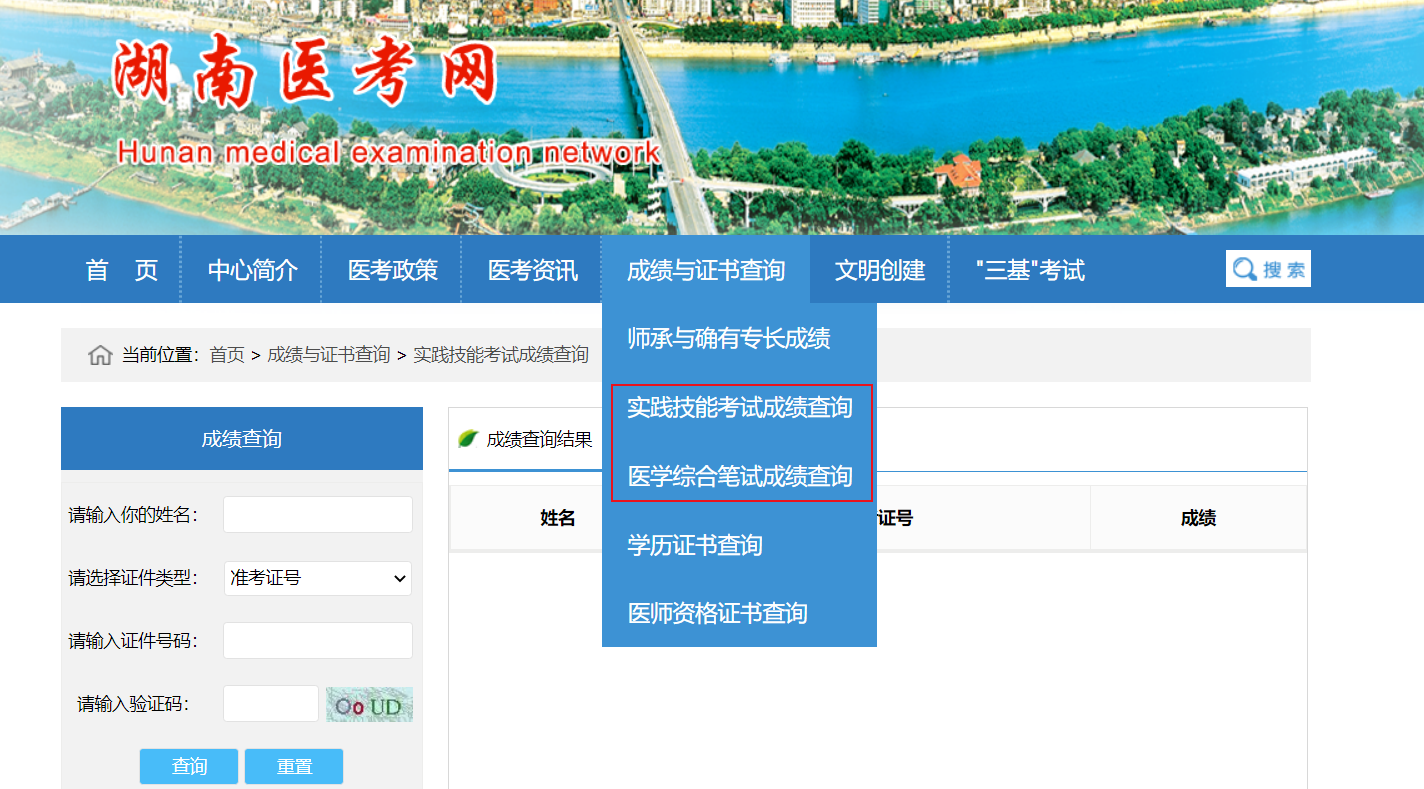Click the search magnifier icon

coord(1245,269)
